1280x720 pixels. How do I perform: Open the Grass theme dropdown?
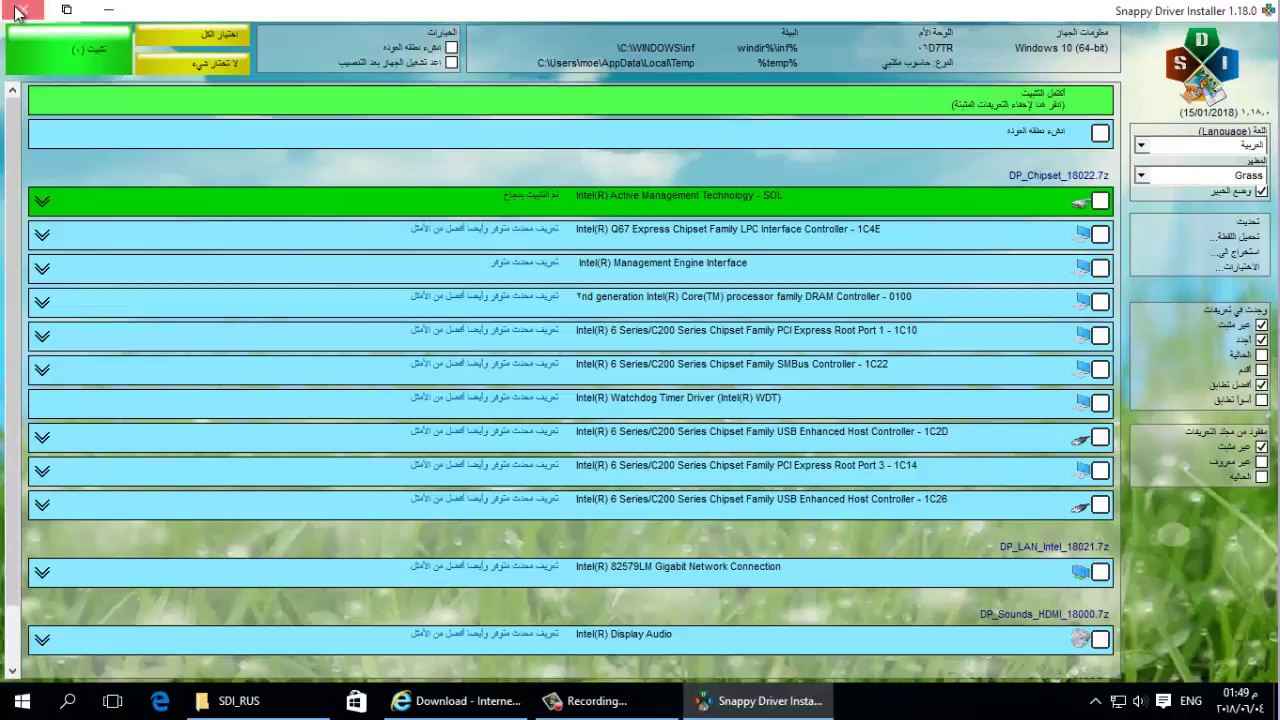click(x=1141, y=176)
